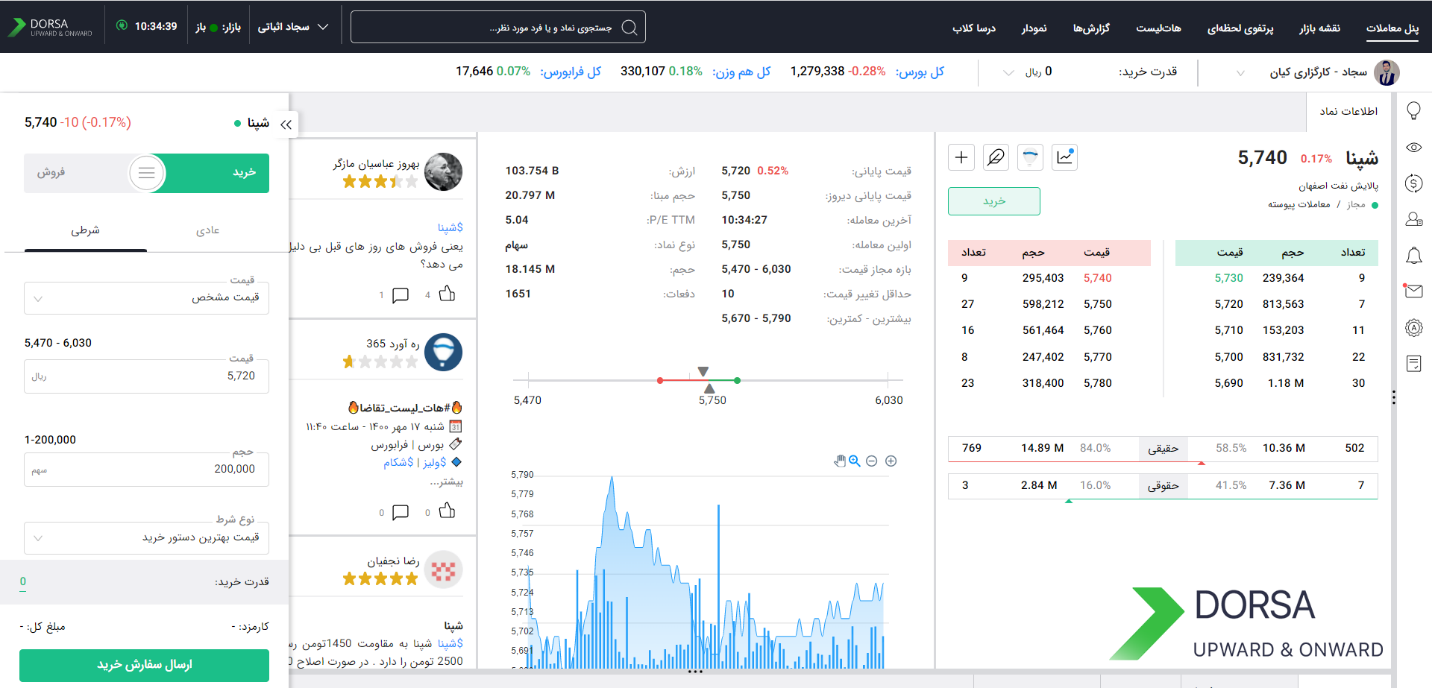Screen dimensions: 1432x688
Task: Toggle the buy/sell switch handle
Action: tap(147, 172)
